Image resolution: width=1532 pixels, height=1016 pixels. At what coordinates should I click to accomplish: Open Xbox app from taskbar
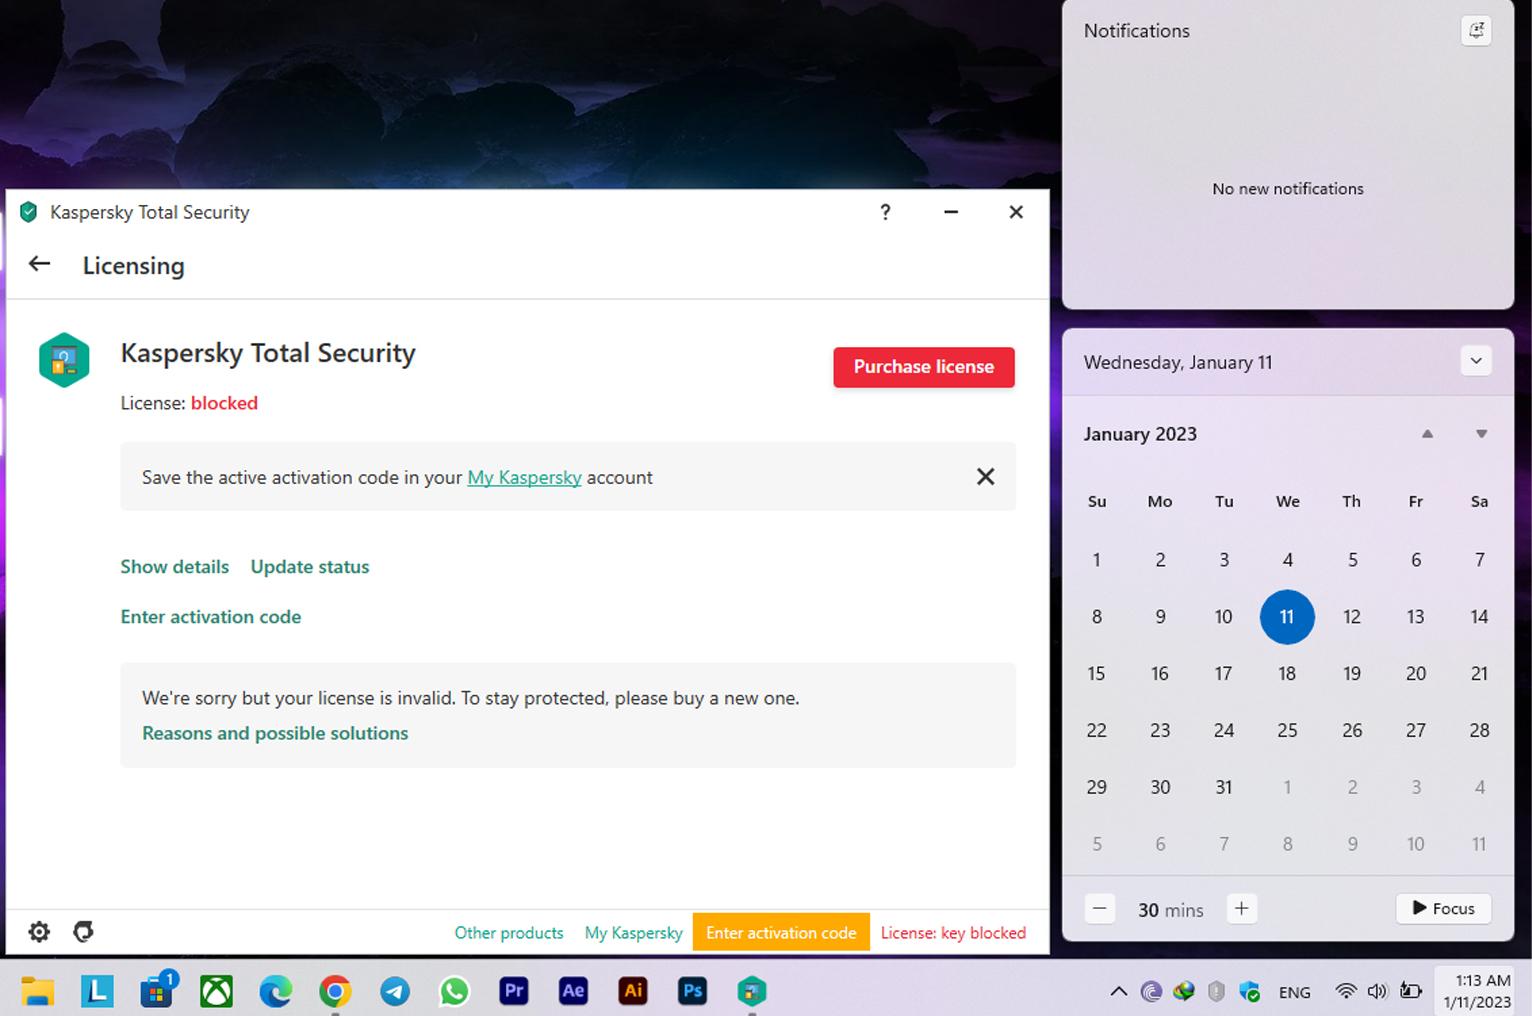coord(216,991)
